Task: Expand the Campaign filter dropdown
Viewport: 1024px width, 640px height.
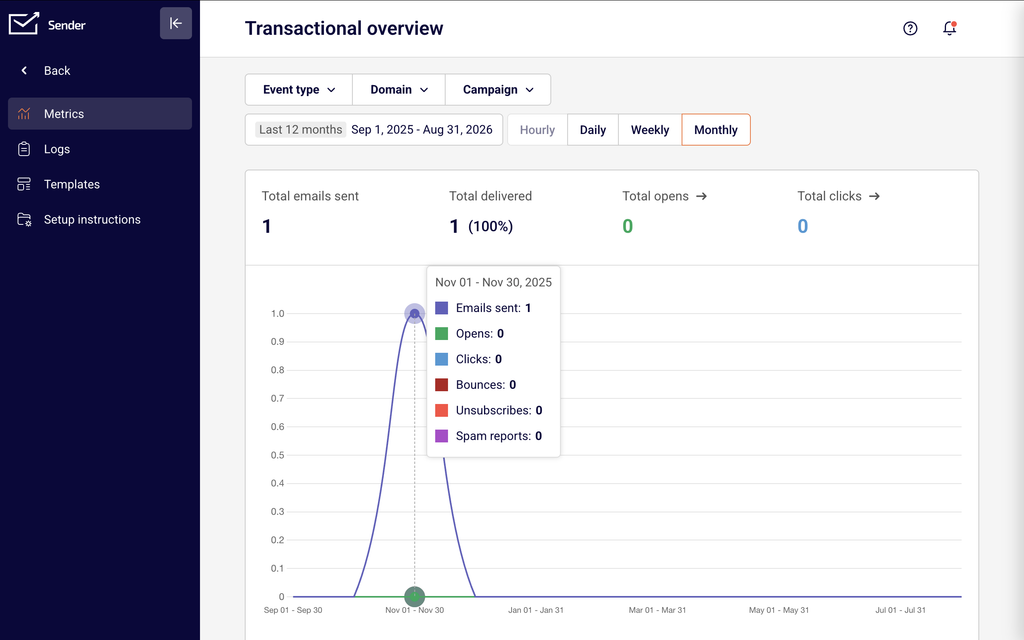Action: 498,89
